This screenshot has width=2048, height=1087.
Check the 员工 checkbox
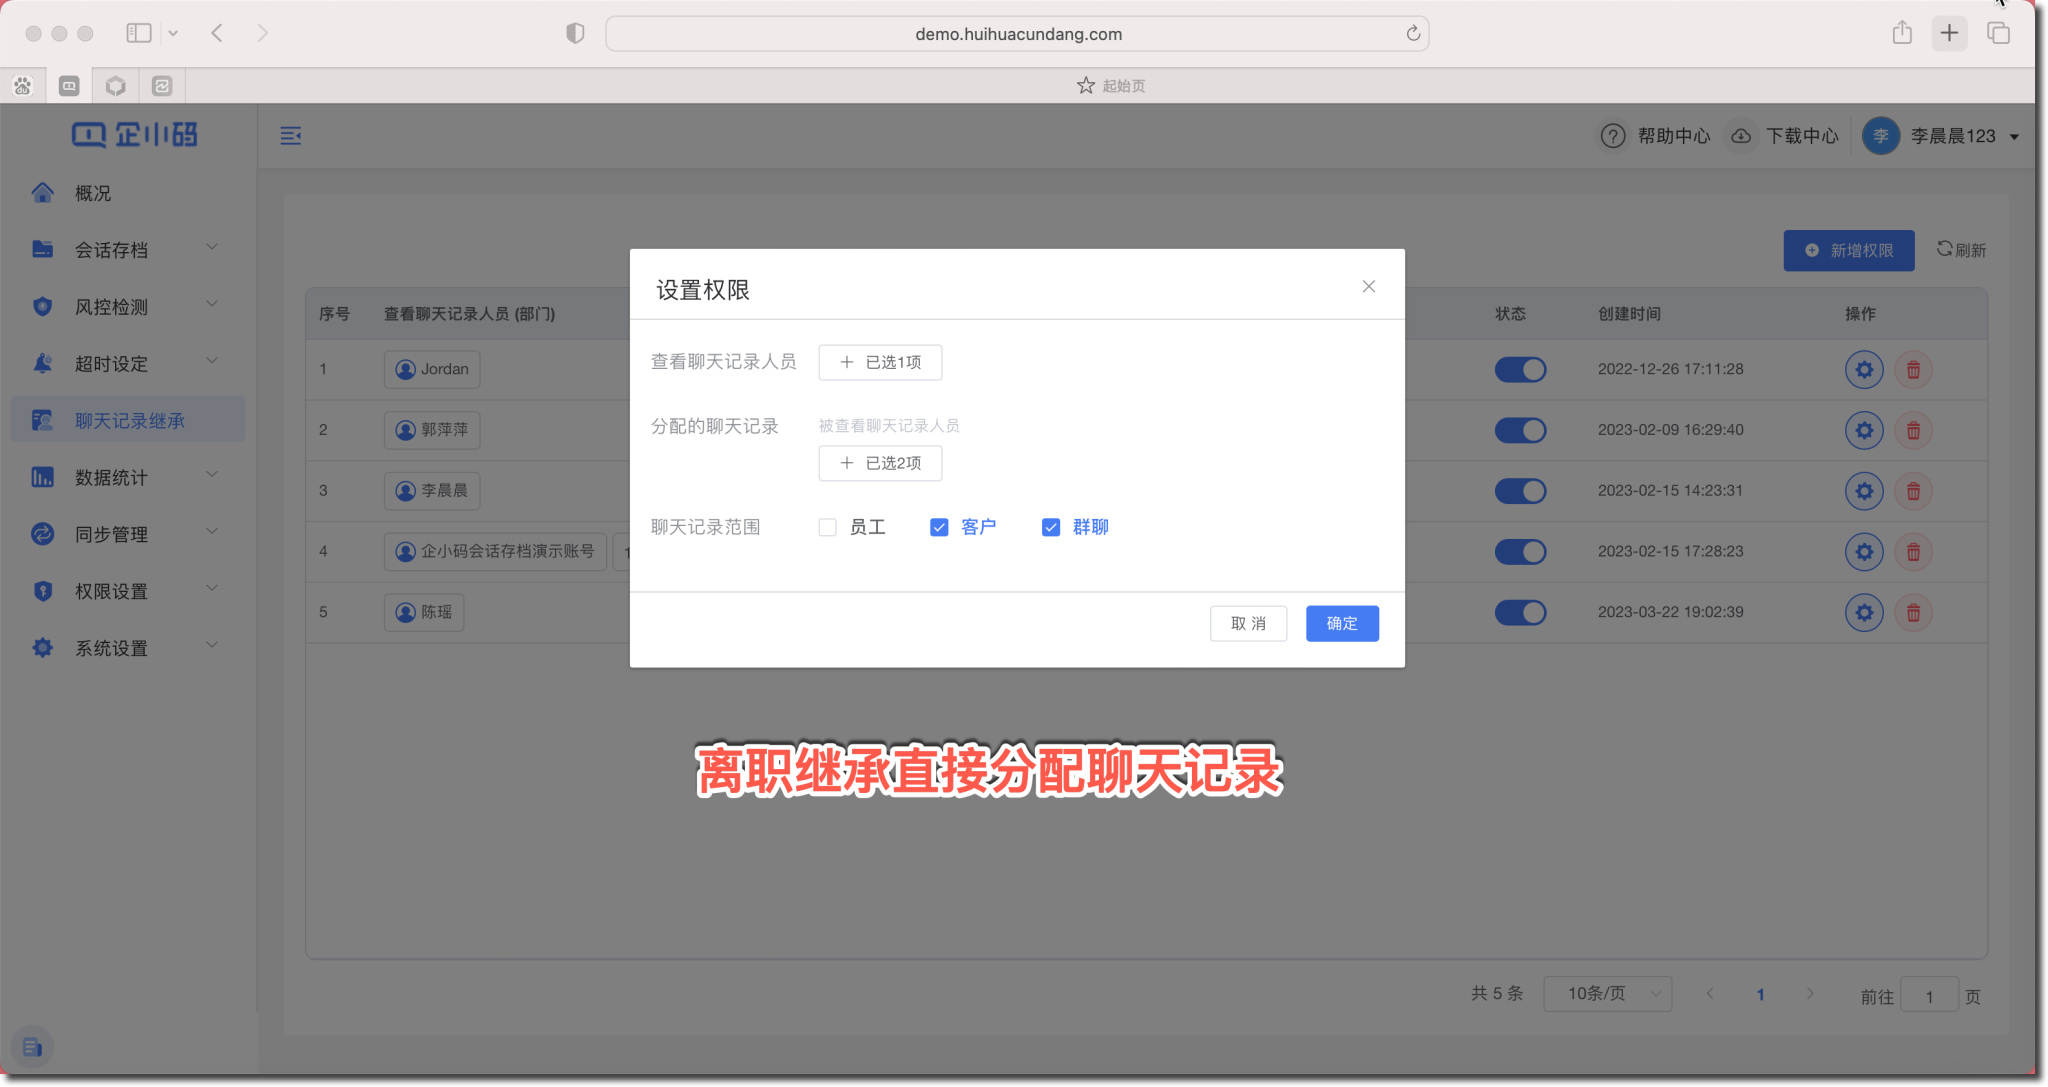pyautogui.click(x=827, y=527)
